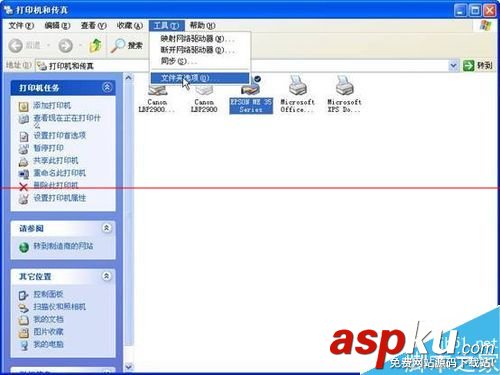Click 重命名此打印机 link

tap(59, 173)
